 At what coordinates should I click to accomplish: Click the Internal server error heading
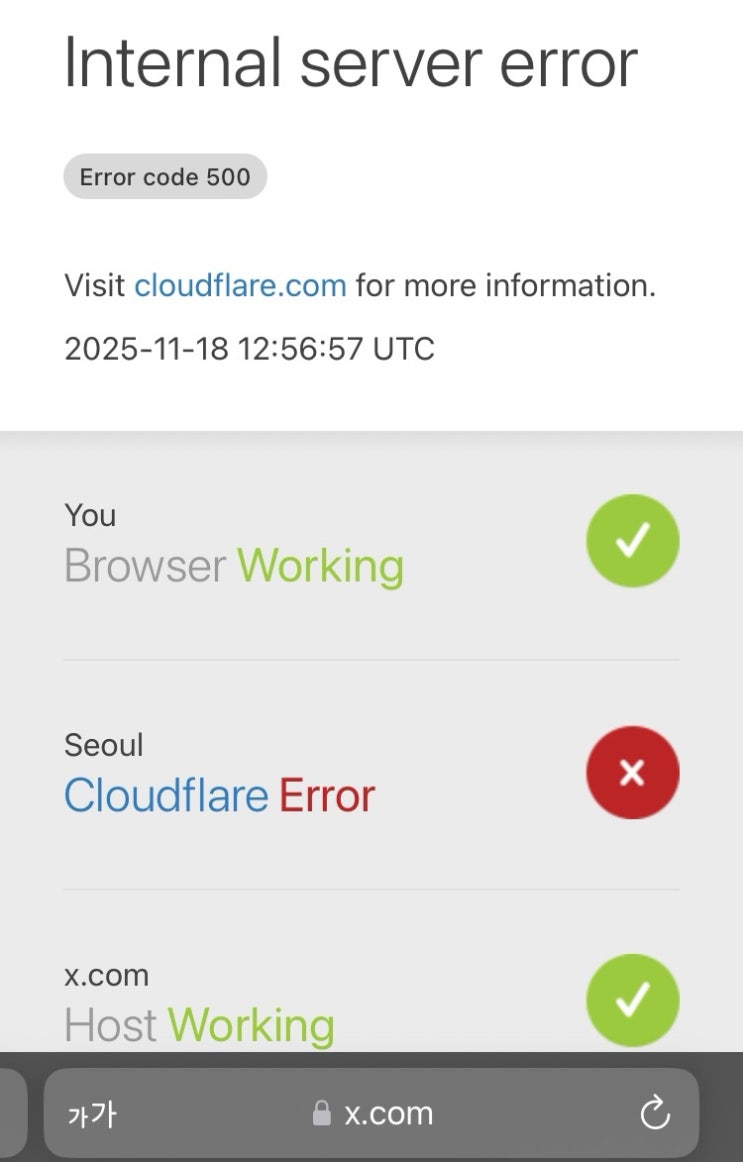(351, 64)
